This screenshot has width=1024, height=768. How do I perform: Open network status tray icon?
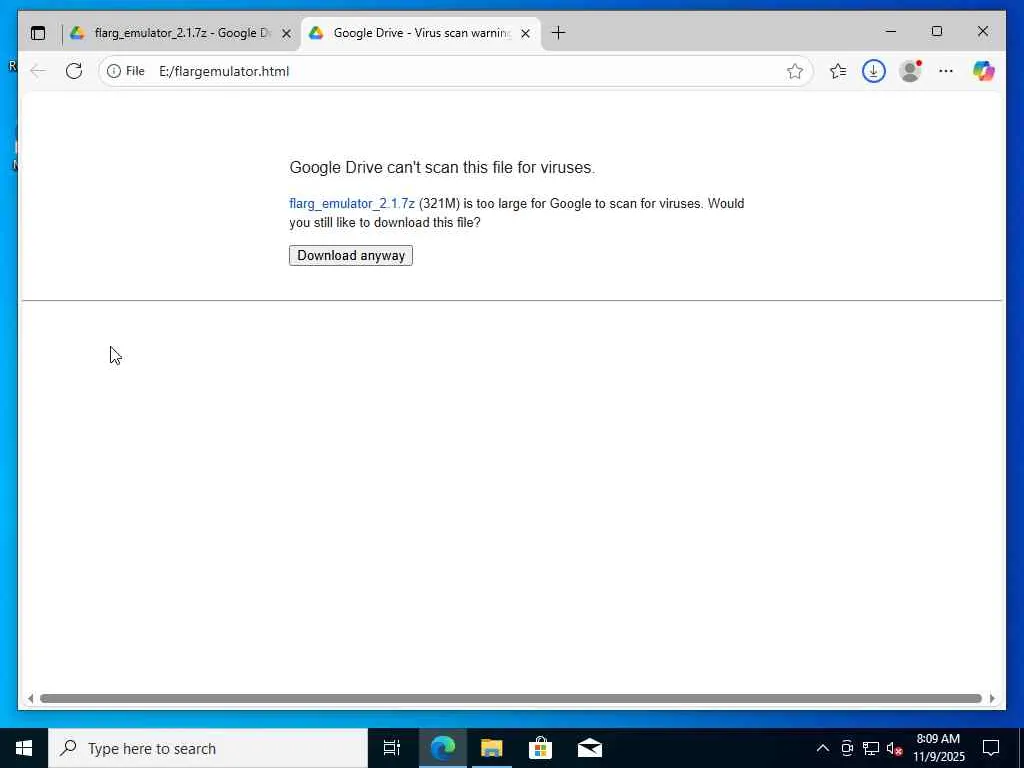click(871, 748)
